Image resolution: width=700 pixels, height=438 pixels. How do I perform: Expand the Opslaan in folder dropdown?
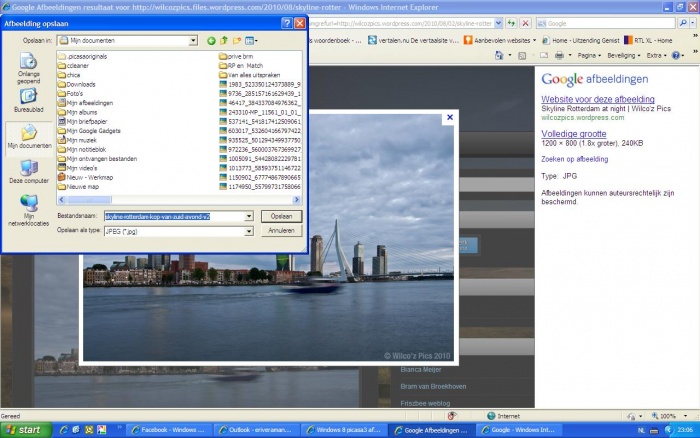coord(193,41)
